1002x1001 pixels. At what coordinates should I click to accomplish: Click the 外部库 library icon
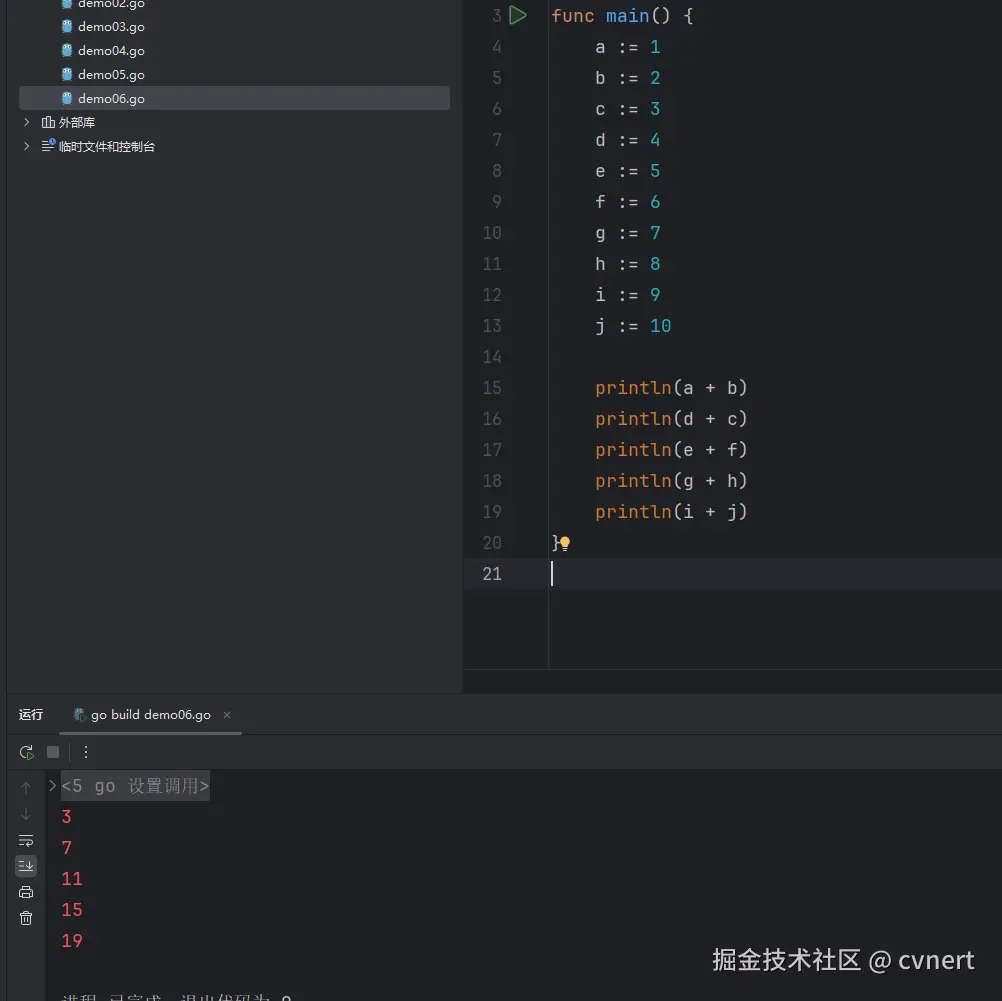(x=48, y=121)
